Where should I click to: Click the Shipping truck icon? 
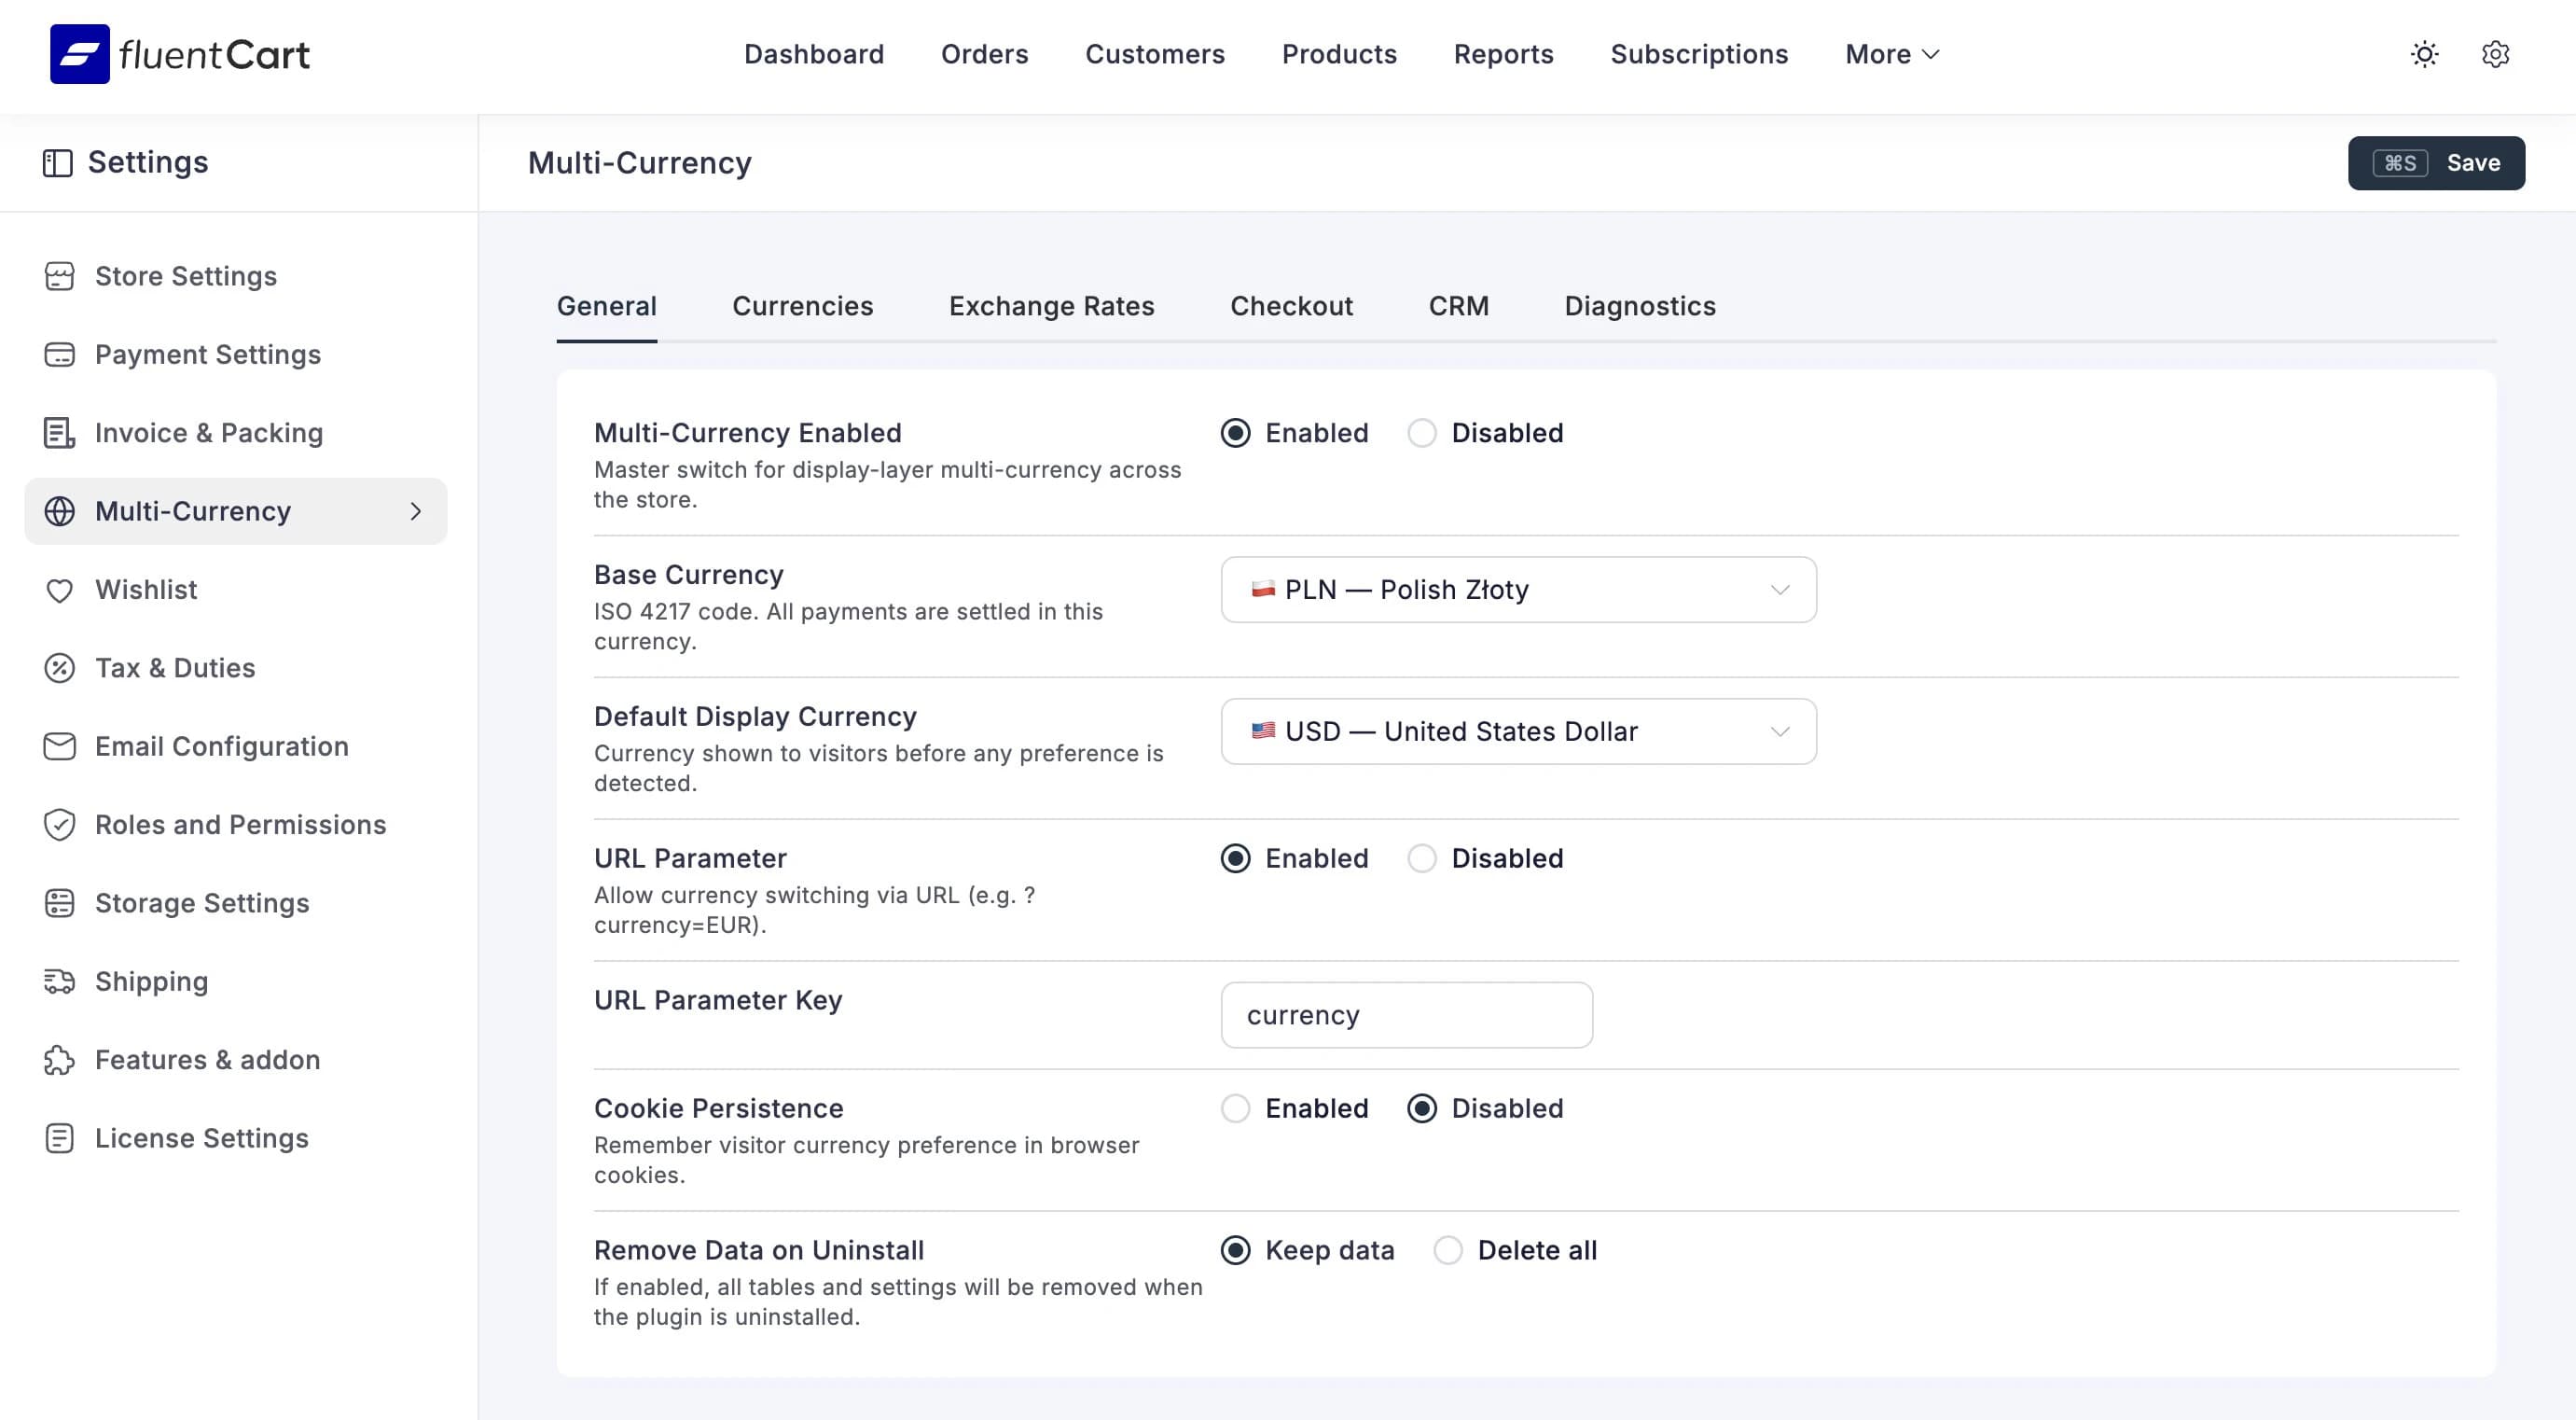coord(59,981)
